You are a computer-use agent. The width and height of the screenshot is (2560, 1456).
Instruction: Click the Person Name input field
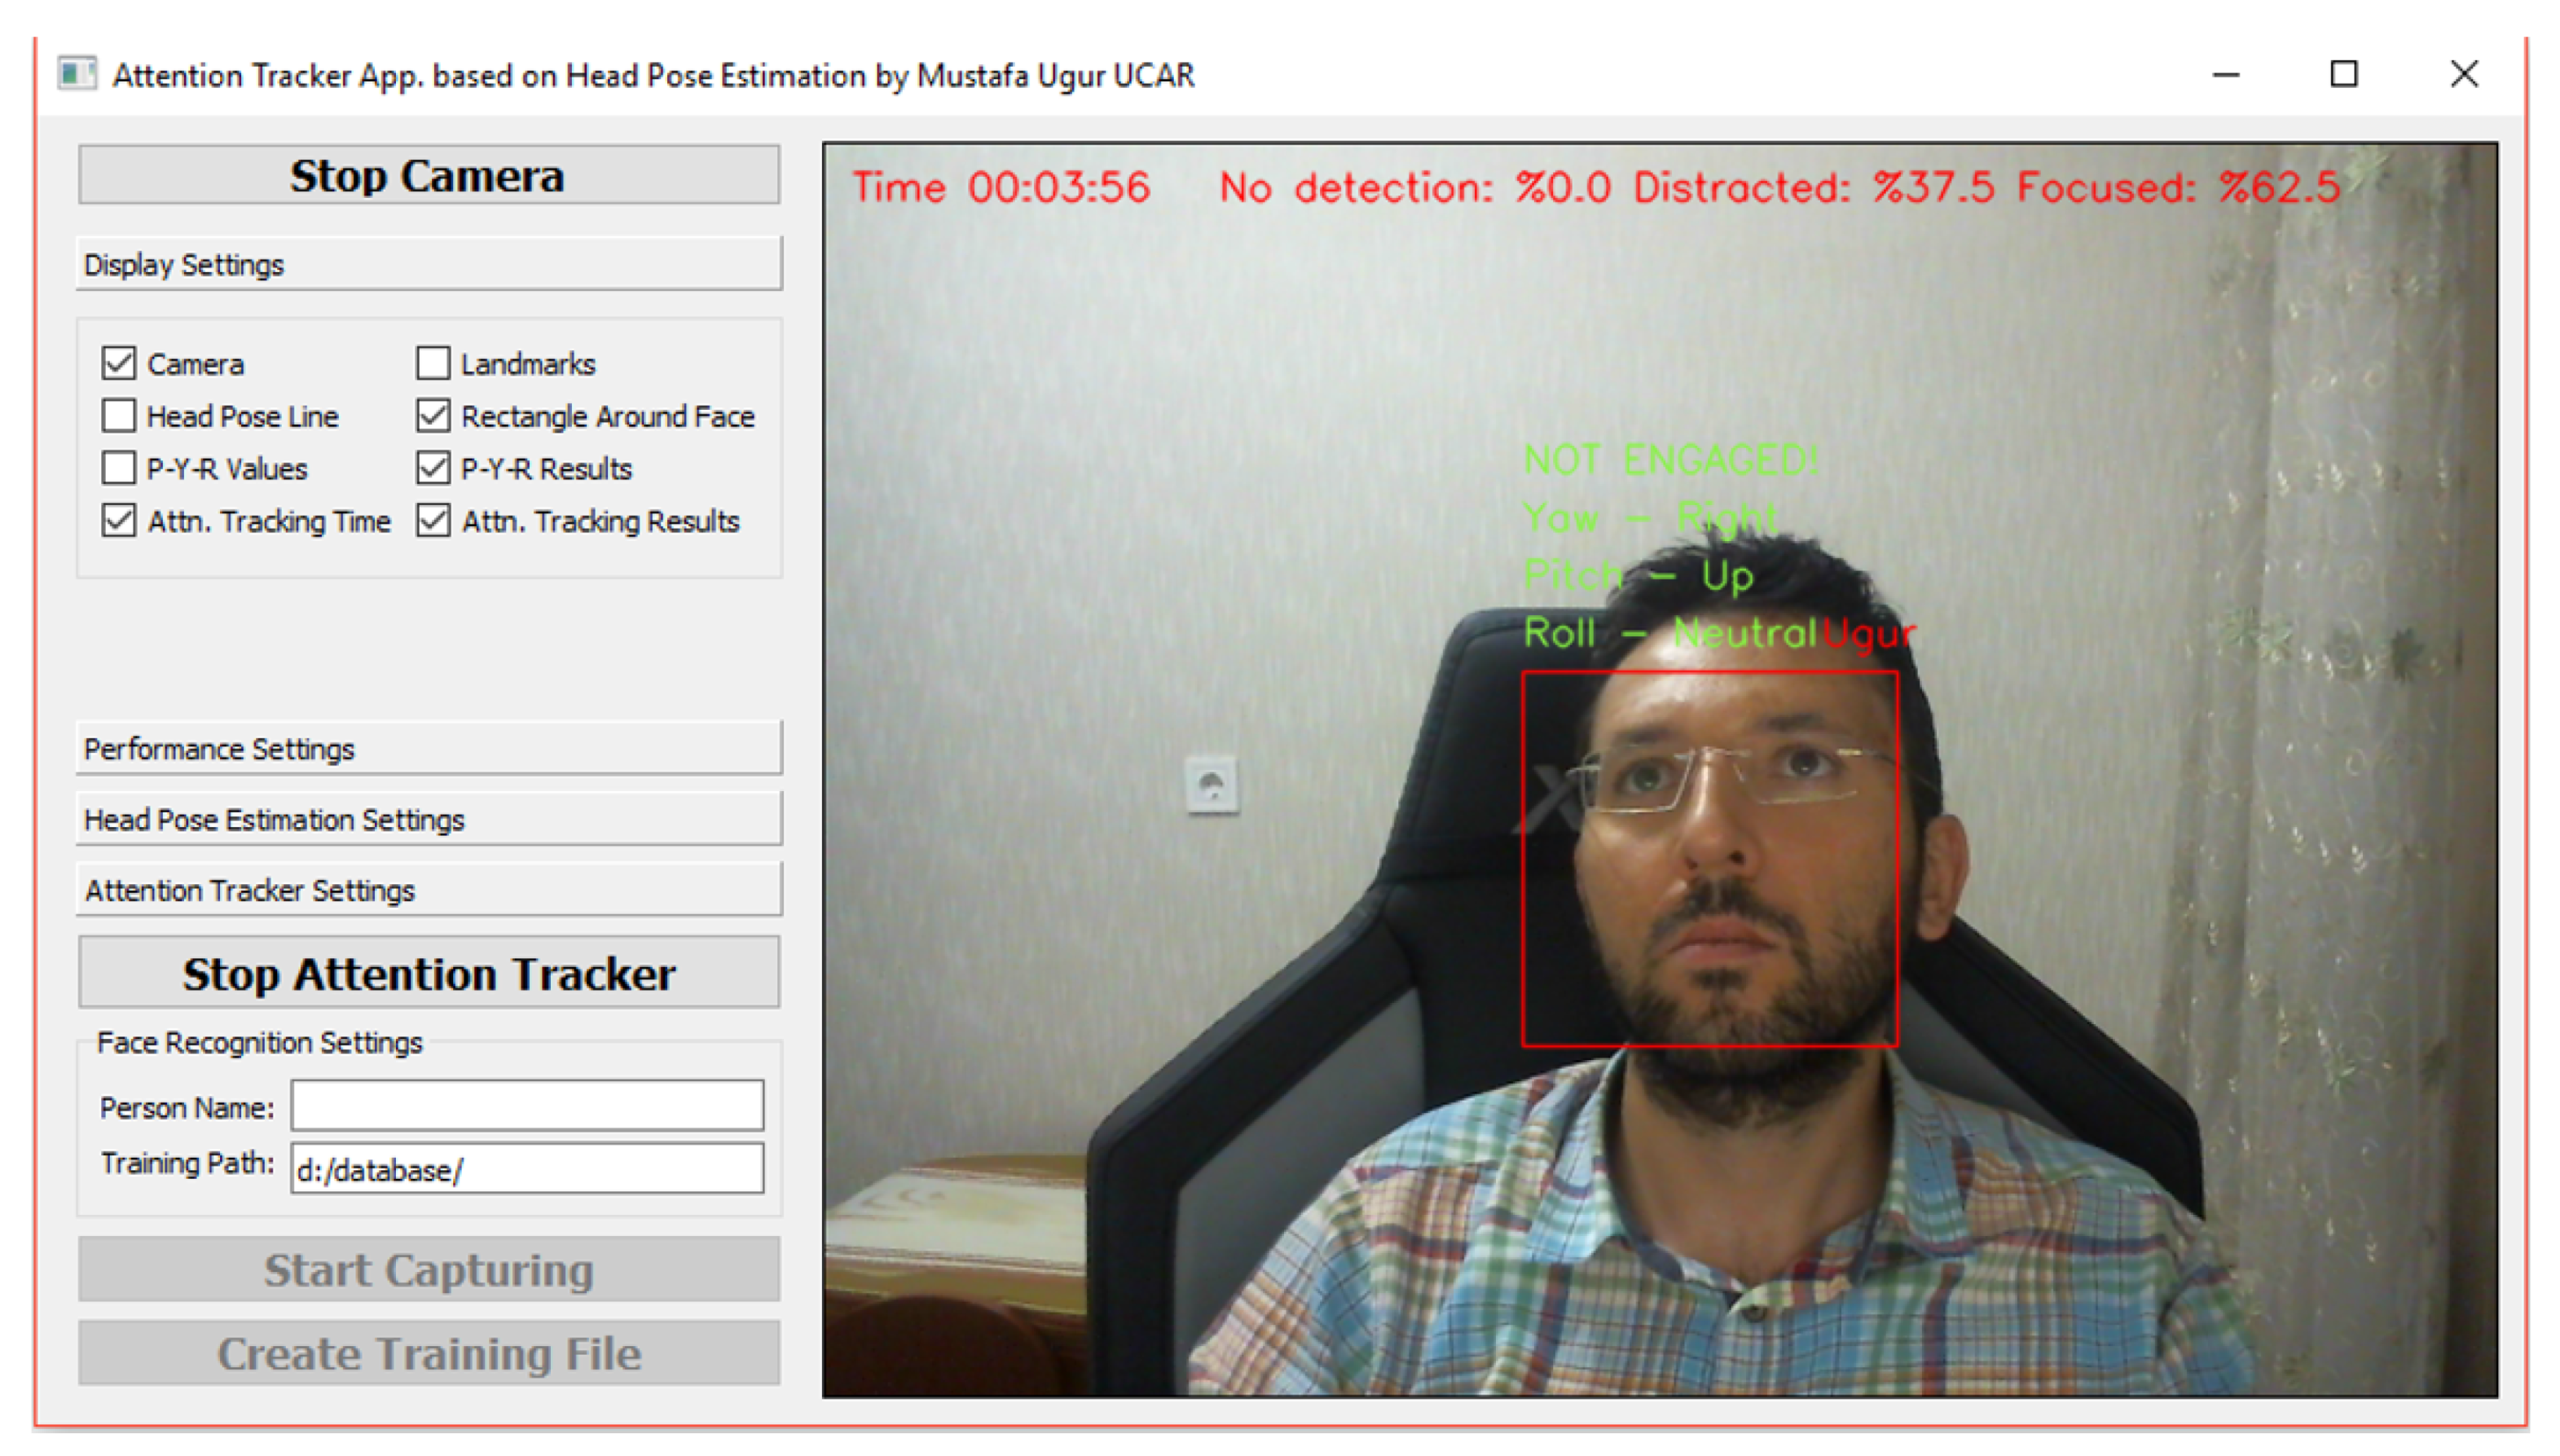(527, 1105)
